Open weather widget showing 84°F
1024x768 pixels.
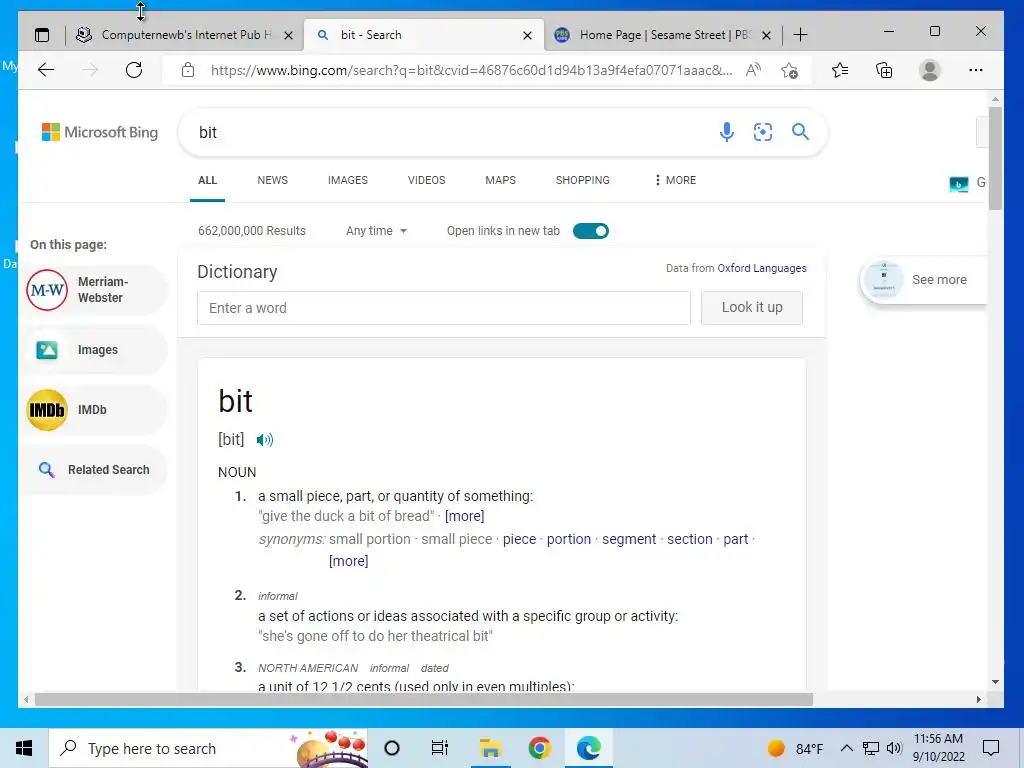click(795, 748)
